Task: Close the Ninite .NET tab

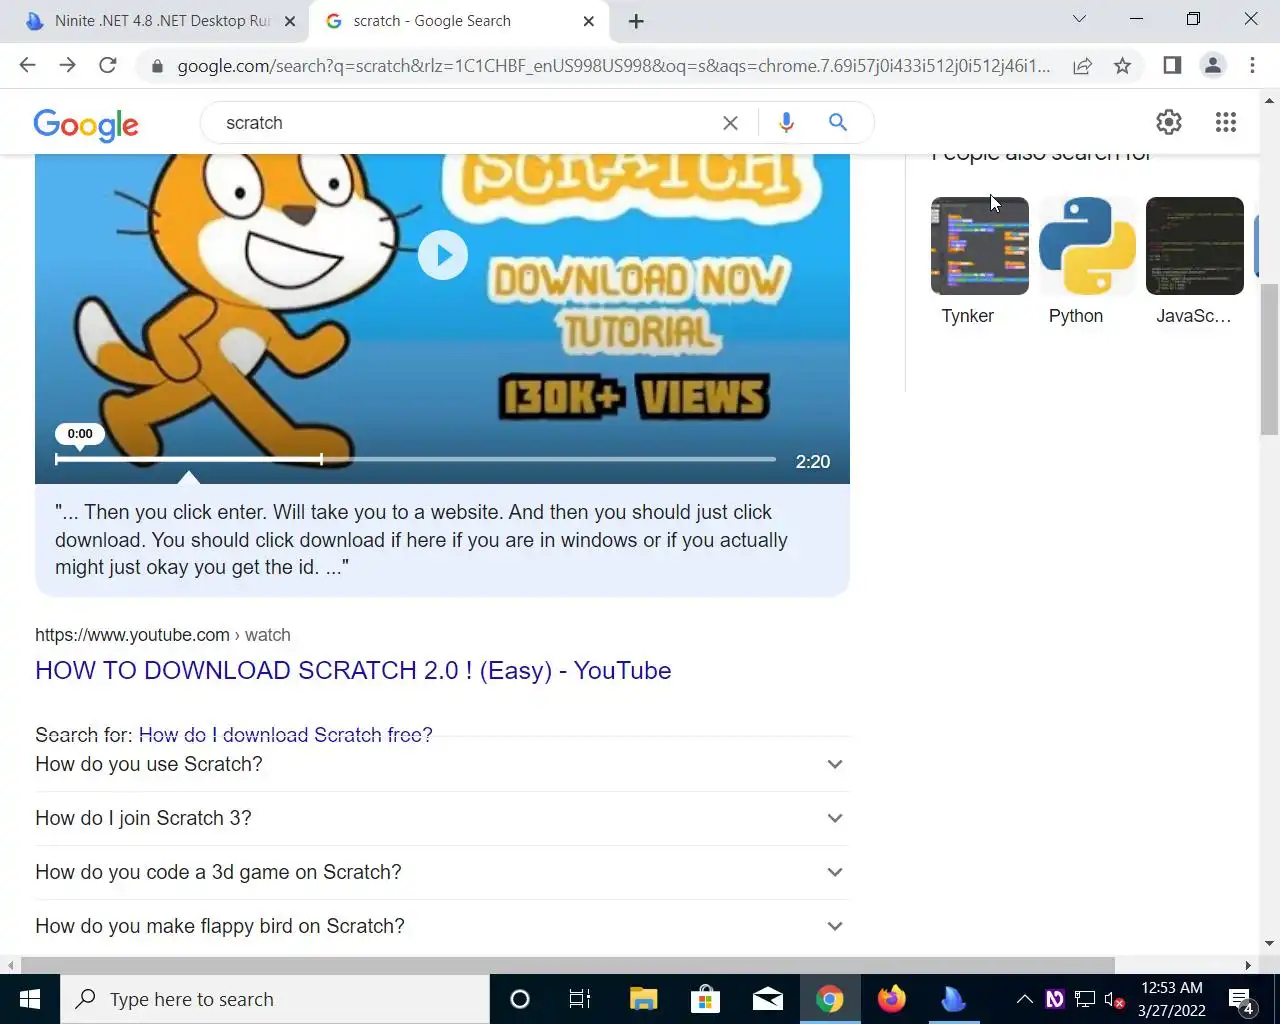Action: (290, 21)
